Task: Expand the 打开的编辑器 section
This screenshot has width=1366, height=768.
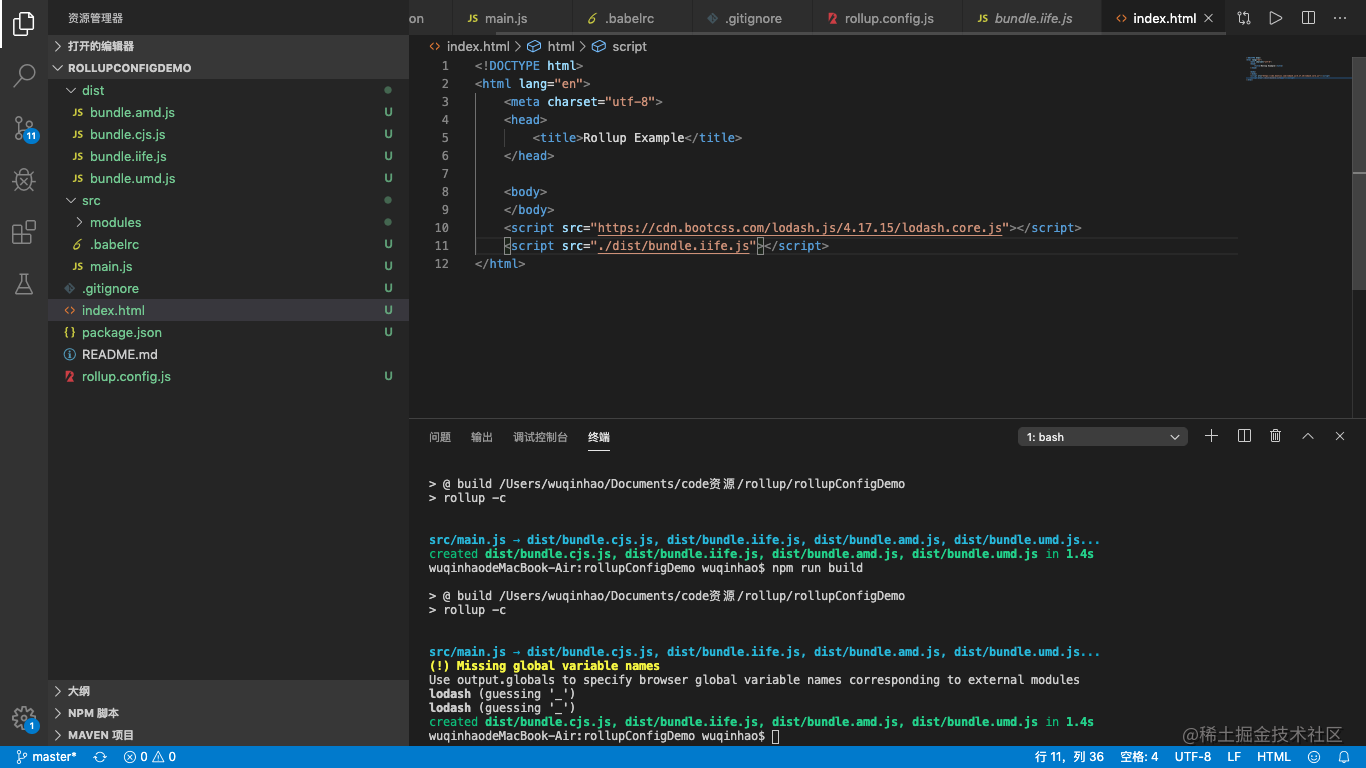Action: (228, 46)
